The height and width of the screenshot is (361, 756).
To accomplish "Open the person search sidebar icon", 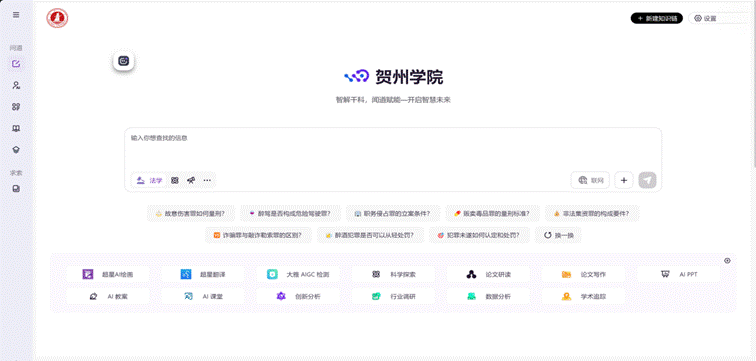I will (x=16, y=85).
